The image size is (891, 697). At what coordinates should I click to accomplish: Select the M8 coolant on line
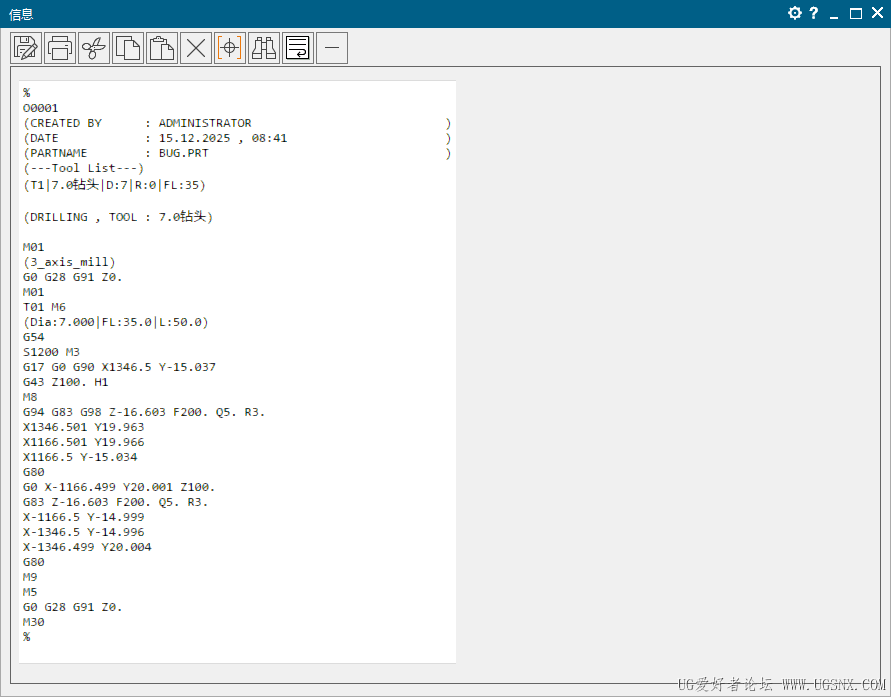click(x=30, y=397)
